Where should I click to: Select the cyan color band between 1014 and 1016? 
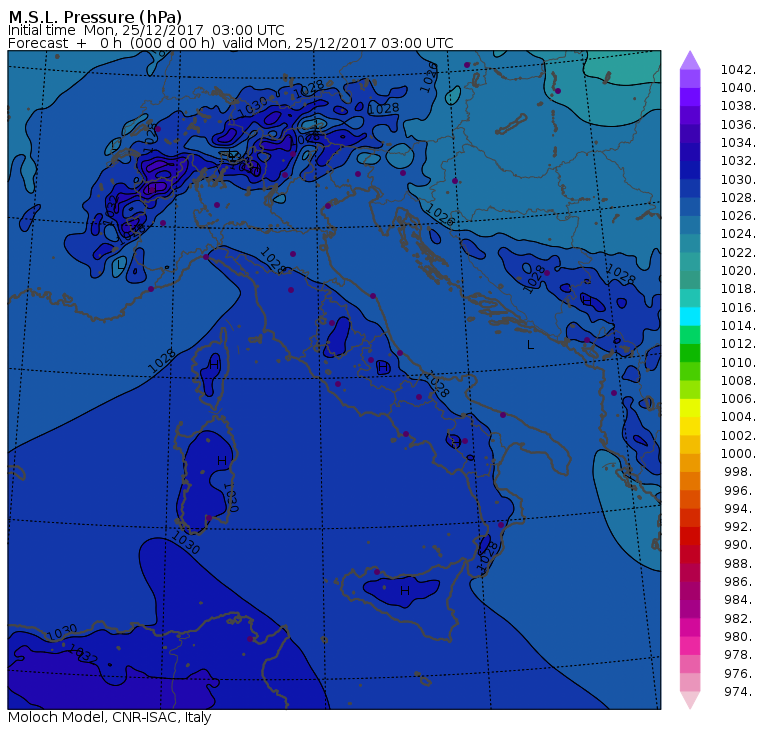tap(690, 317)
